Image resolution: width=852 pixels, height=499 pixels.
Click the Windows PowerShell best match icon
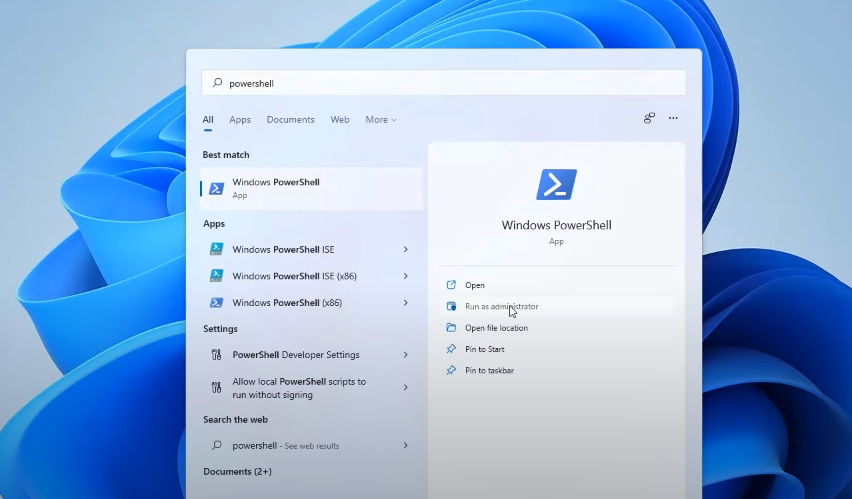coord(217,189)
